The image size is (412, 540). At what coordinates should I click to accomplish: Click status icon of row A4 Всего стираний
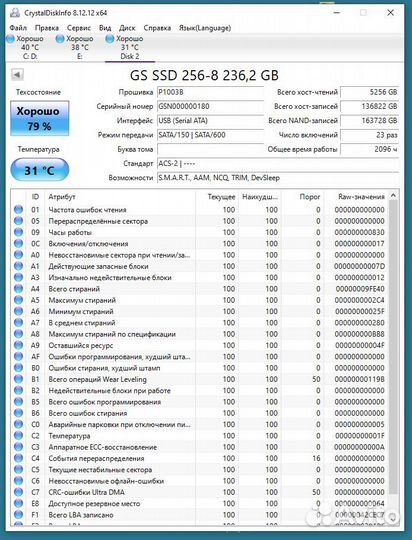coord(18,289)
